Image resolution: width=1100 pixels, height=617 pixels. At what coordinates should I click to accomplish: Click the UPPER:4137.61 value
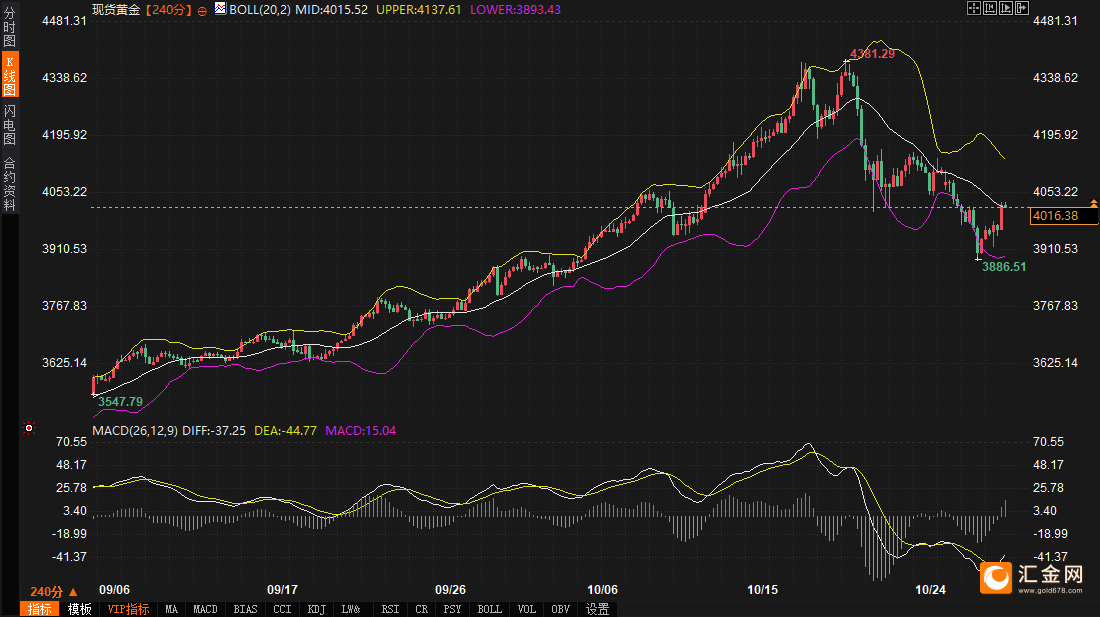click(x=419, y=10)
